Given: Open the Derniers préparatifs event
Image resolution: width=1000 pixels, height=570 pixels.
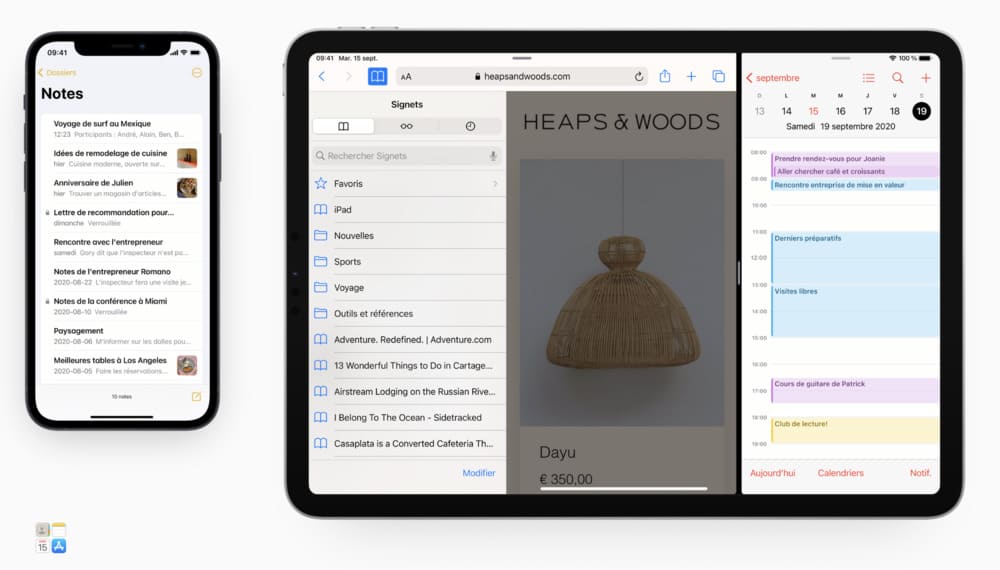Looking at the screenshot, I should tap(855, 258).
